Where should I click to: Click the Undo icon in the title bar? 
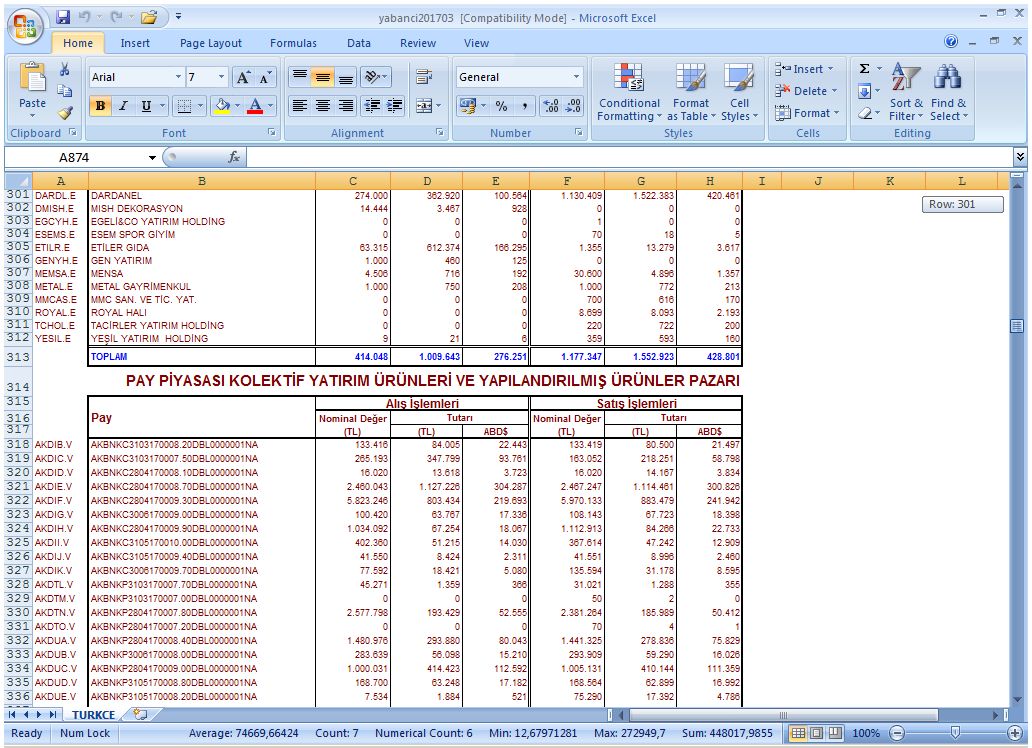[84, 18]
